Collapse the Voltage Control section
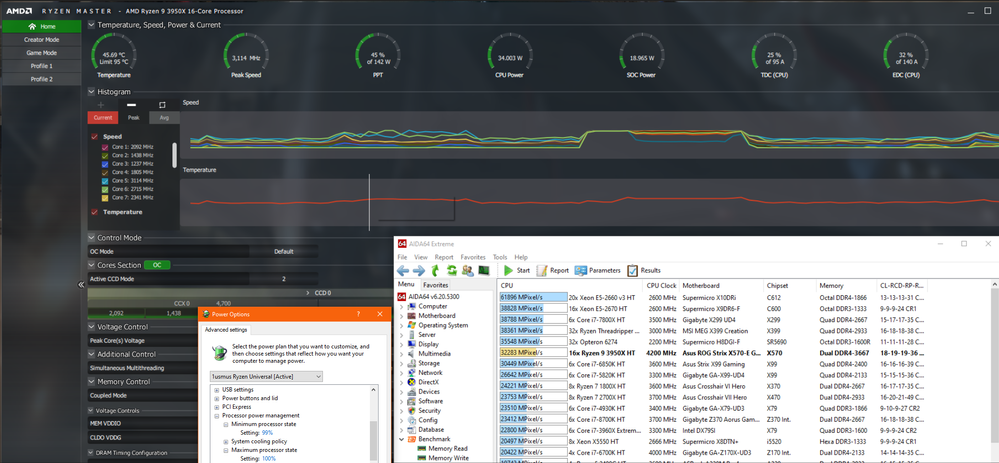 [x=92, y=327]
